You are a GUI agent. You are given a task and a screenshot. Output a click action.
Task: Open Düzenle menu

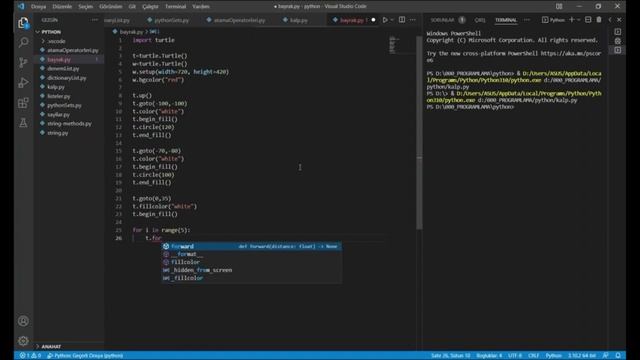pyautogui.click(x=62, y=7)
